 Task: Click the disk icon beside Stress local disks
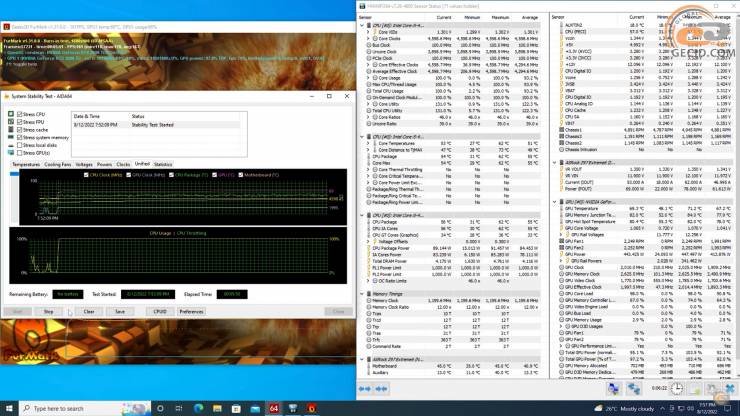(x=11, y=145)
